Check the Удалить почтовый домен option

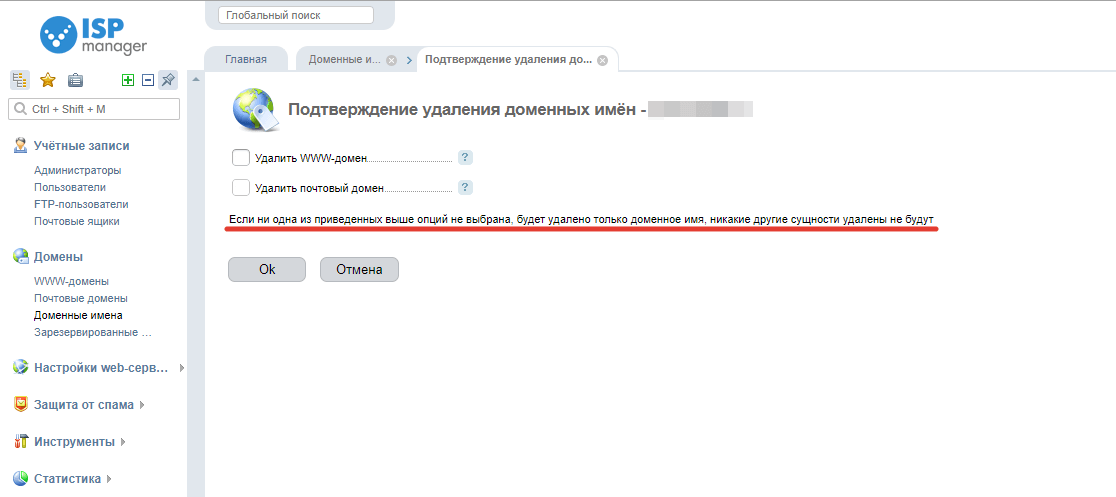(x=240, y=188)
